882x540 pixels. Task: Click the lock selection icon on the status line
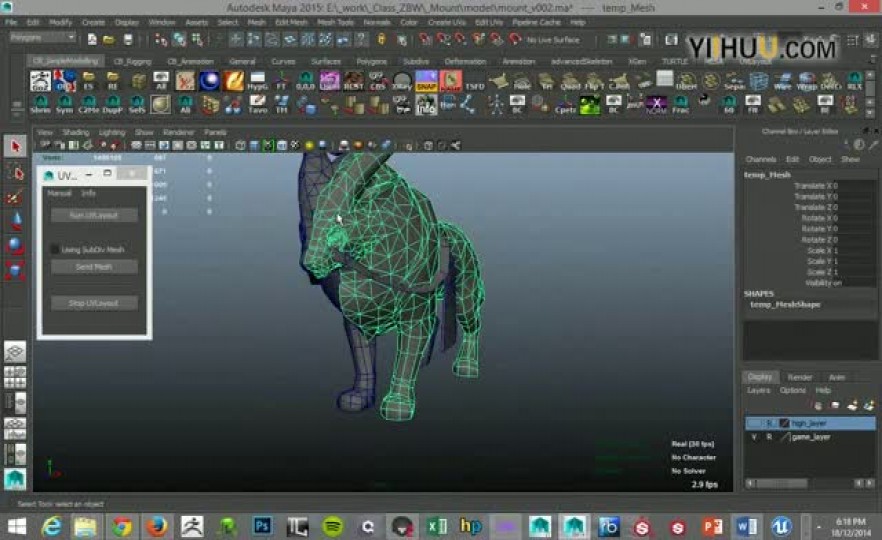(381, 39)
